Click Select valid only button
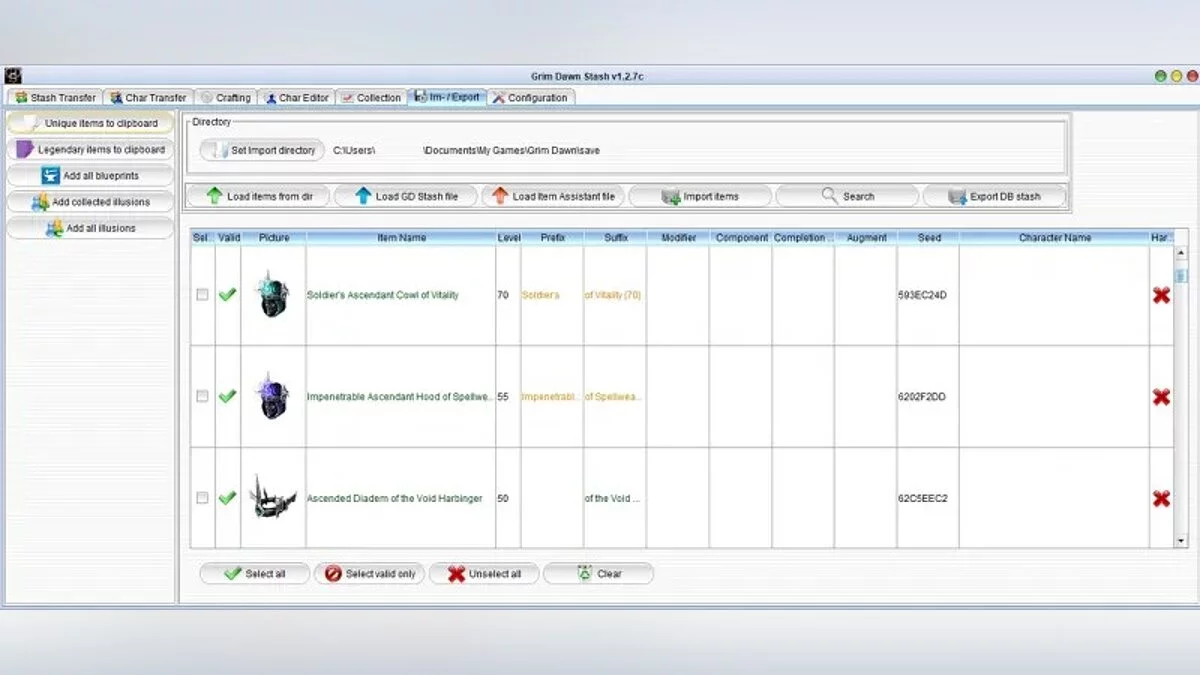 pyautogui.click(x=370, y=574)
